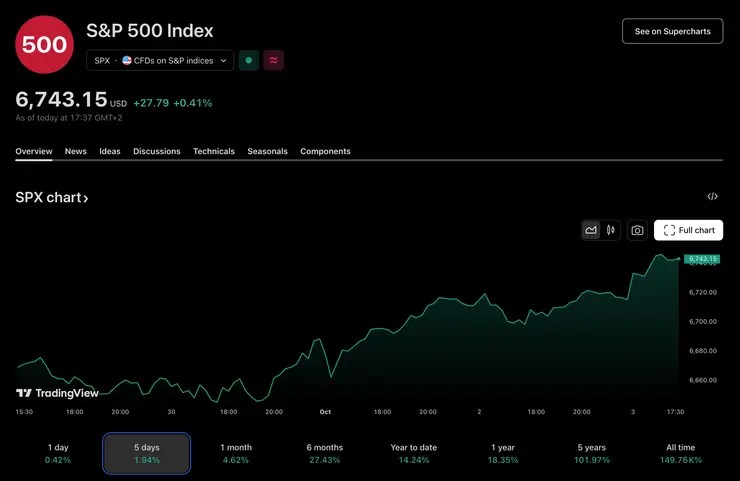Switch to the Components tab
Screen dimensions: 740x481
(325, 151)
